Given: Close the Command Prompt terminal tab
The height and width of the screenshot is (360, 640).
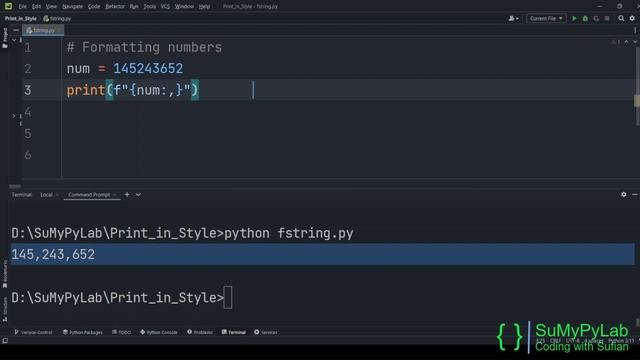Looking at the screenshot, I should pos(115,195).
